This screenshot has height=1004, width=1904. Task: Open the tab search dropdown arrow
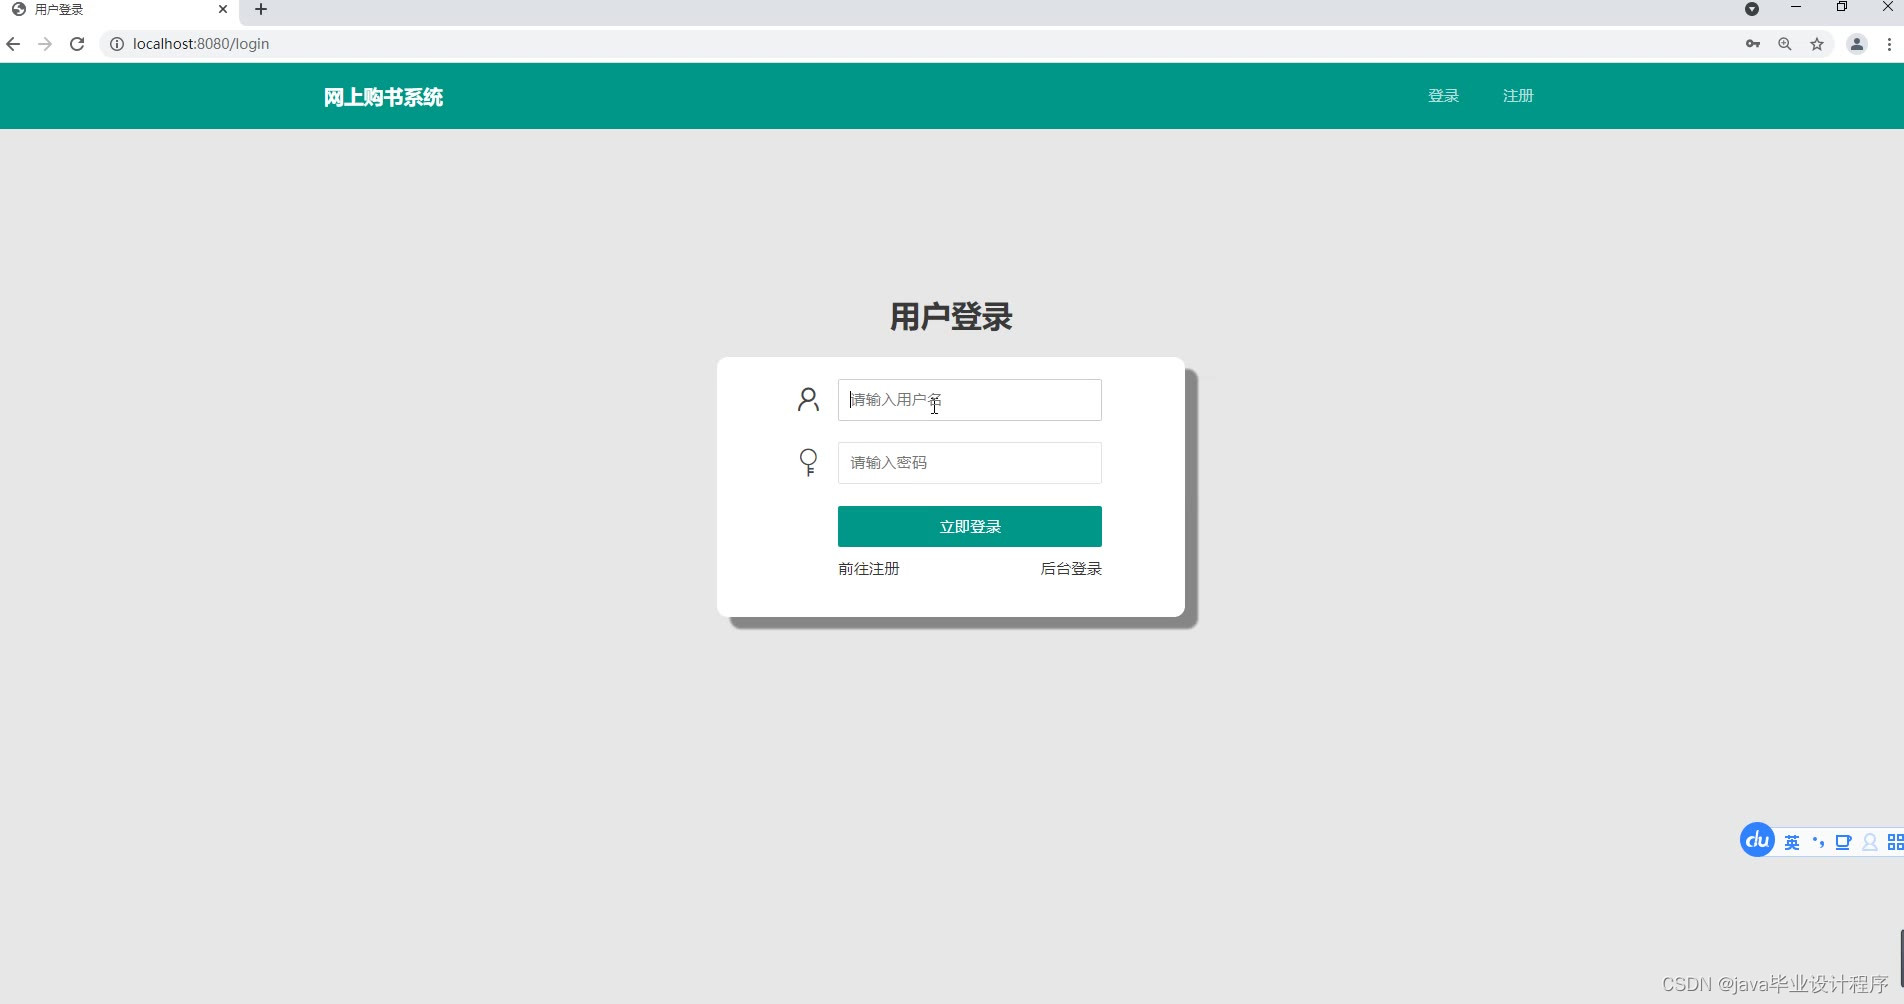coord(1752,9)
